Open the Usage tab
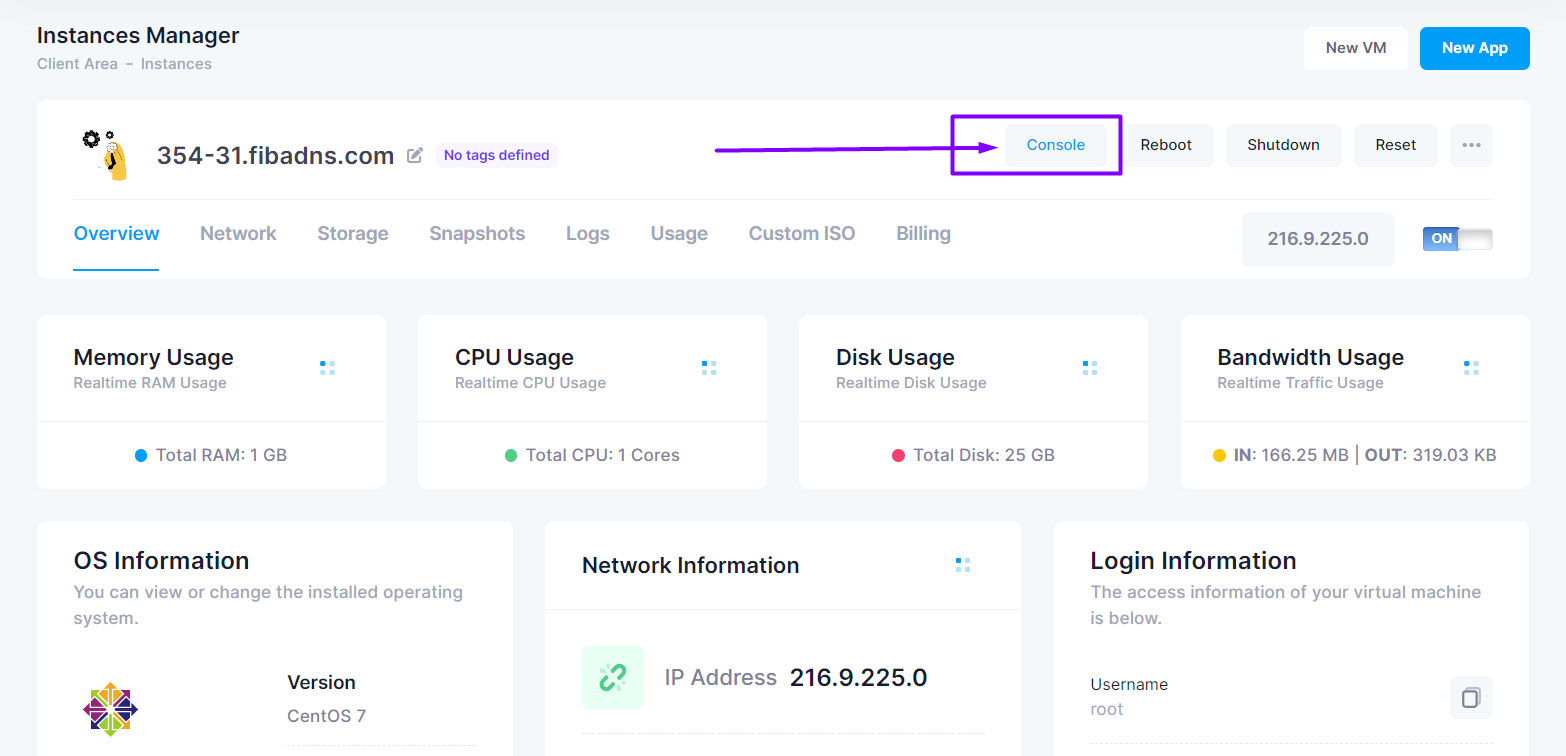The image size is (1566, 756). point(679,234)
